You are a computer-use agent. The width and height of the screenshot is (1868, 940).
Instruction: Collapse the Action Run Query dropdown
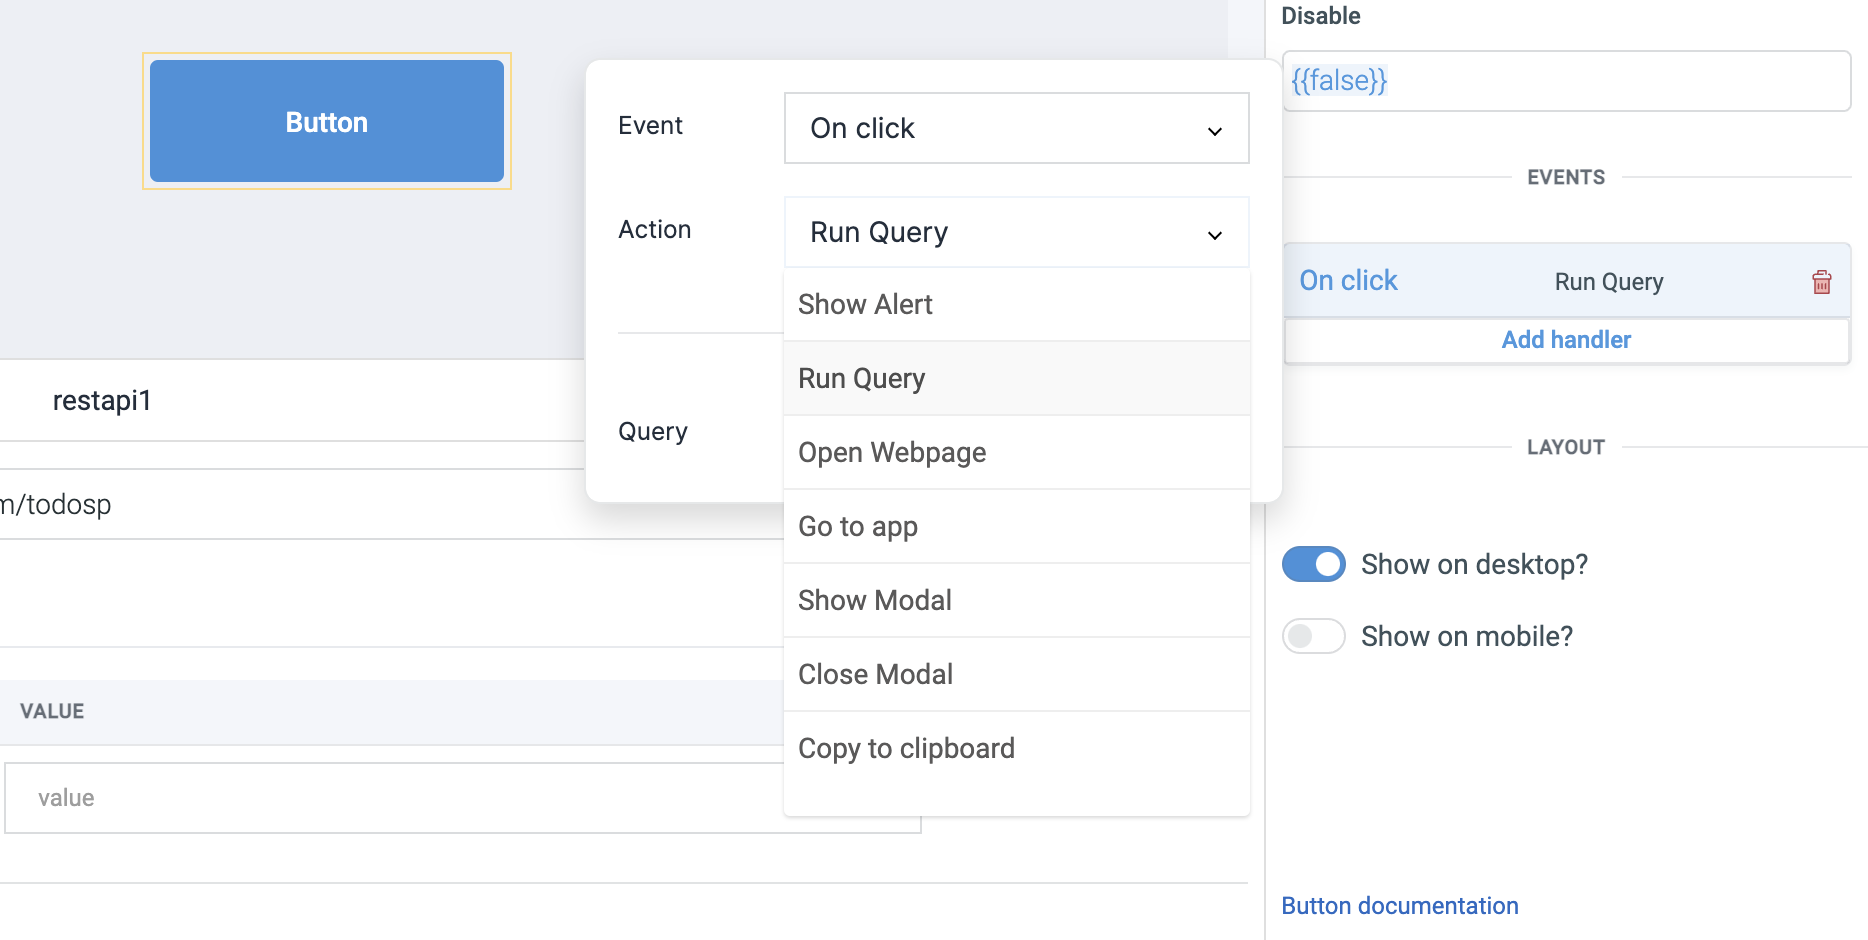[x=1016, y=232]
